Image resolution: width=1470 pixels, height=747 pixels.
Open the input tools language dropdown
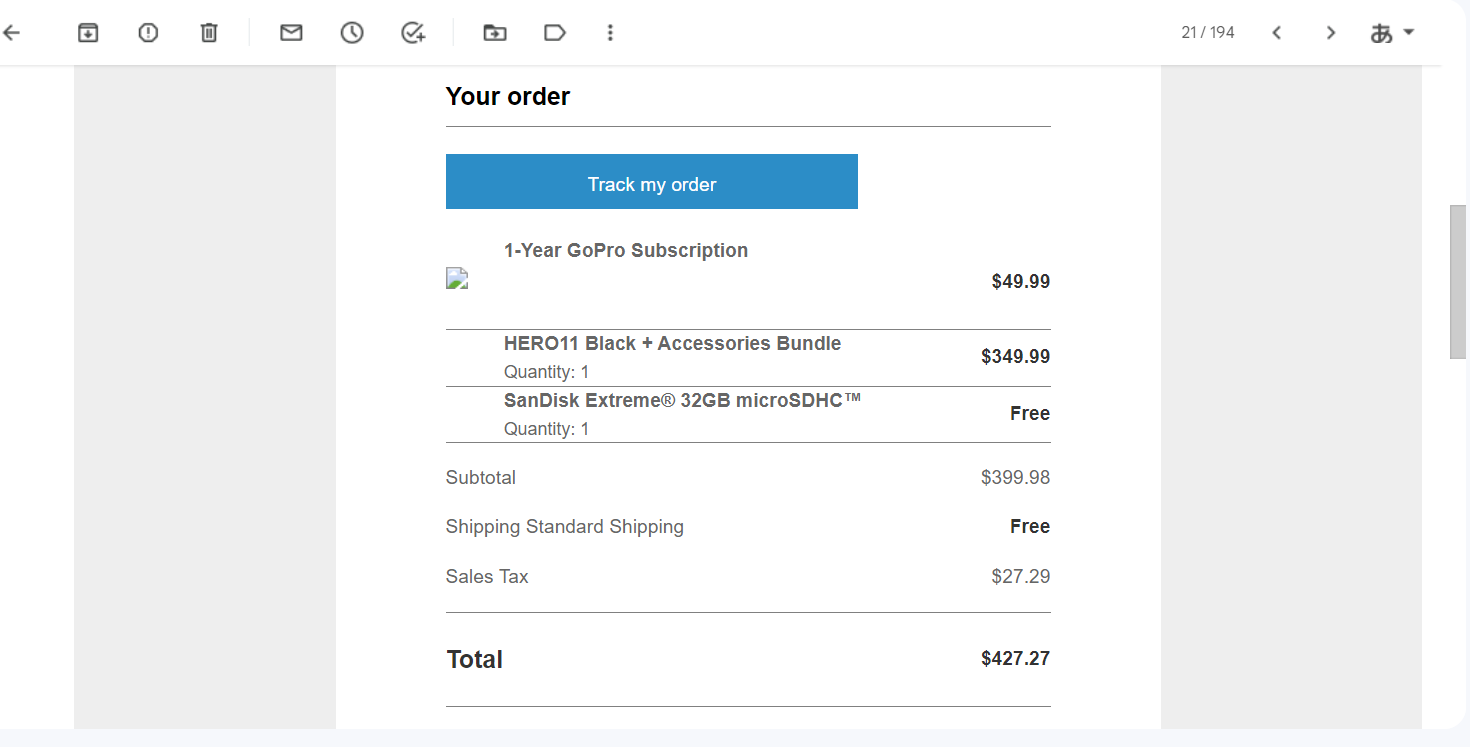[1392, 33]
